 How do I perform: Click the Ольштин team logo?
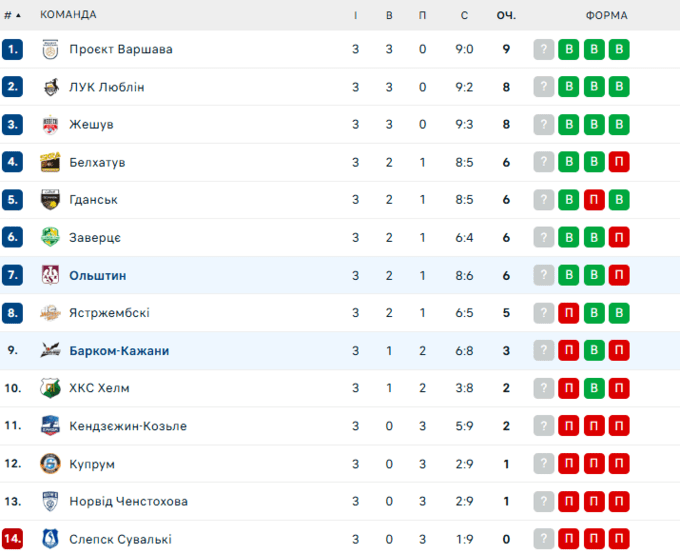click(x=51, y=275)
